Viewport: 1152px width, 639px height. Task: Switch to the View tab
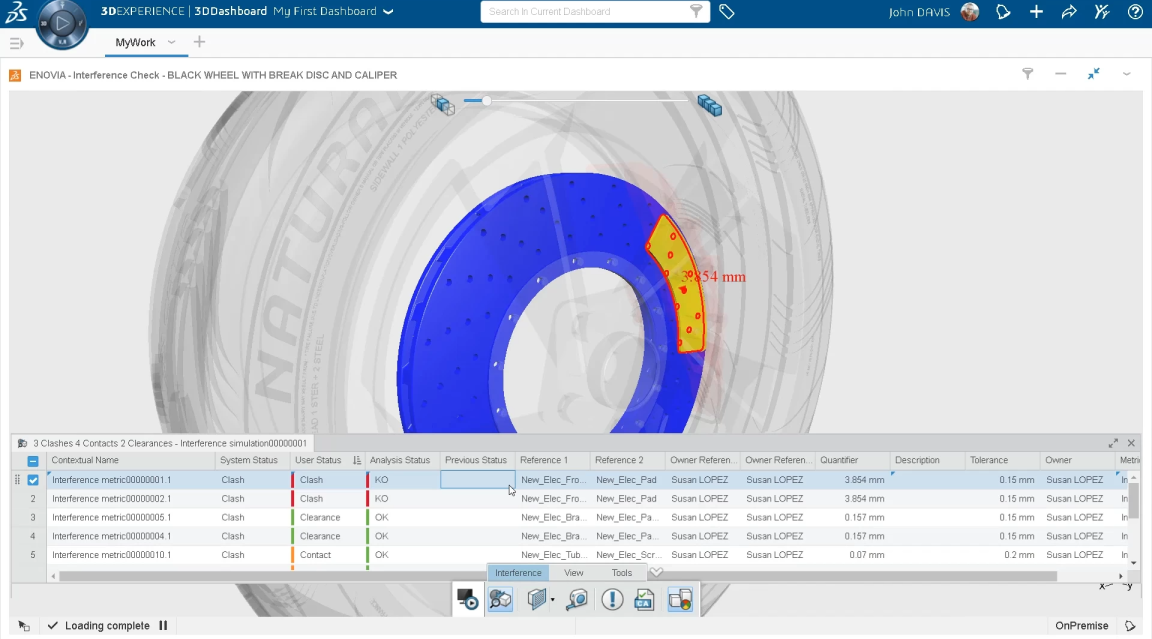click(573, 573)
